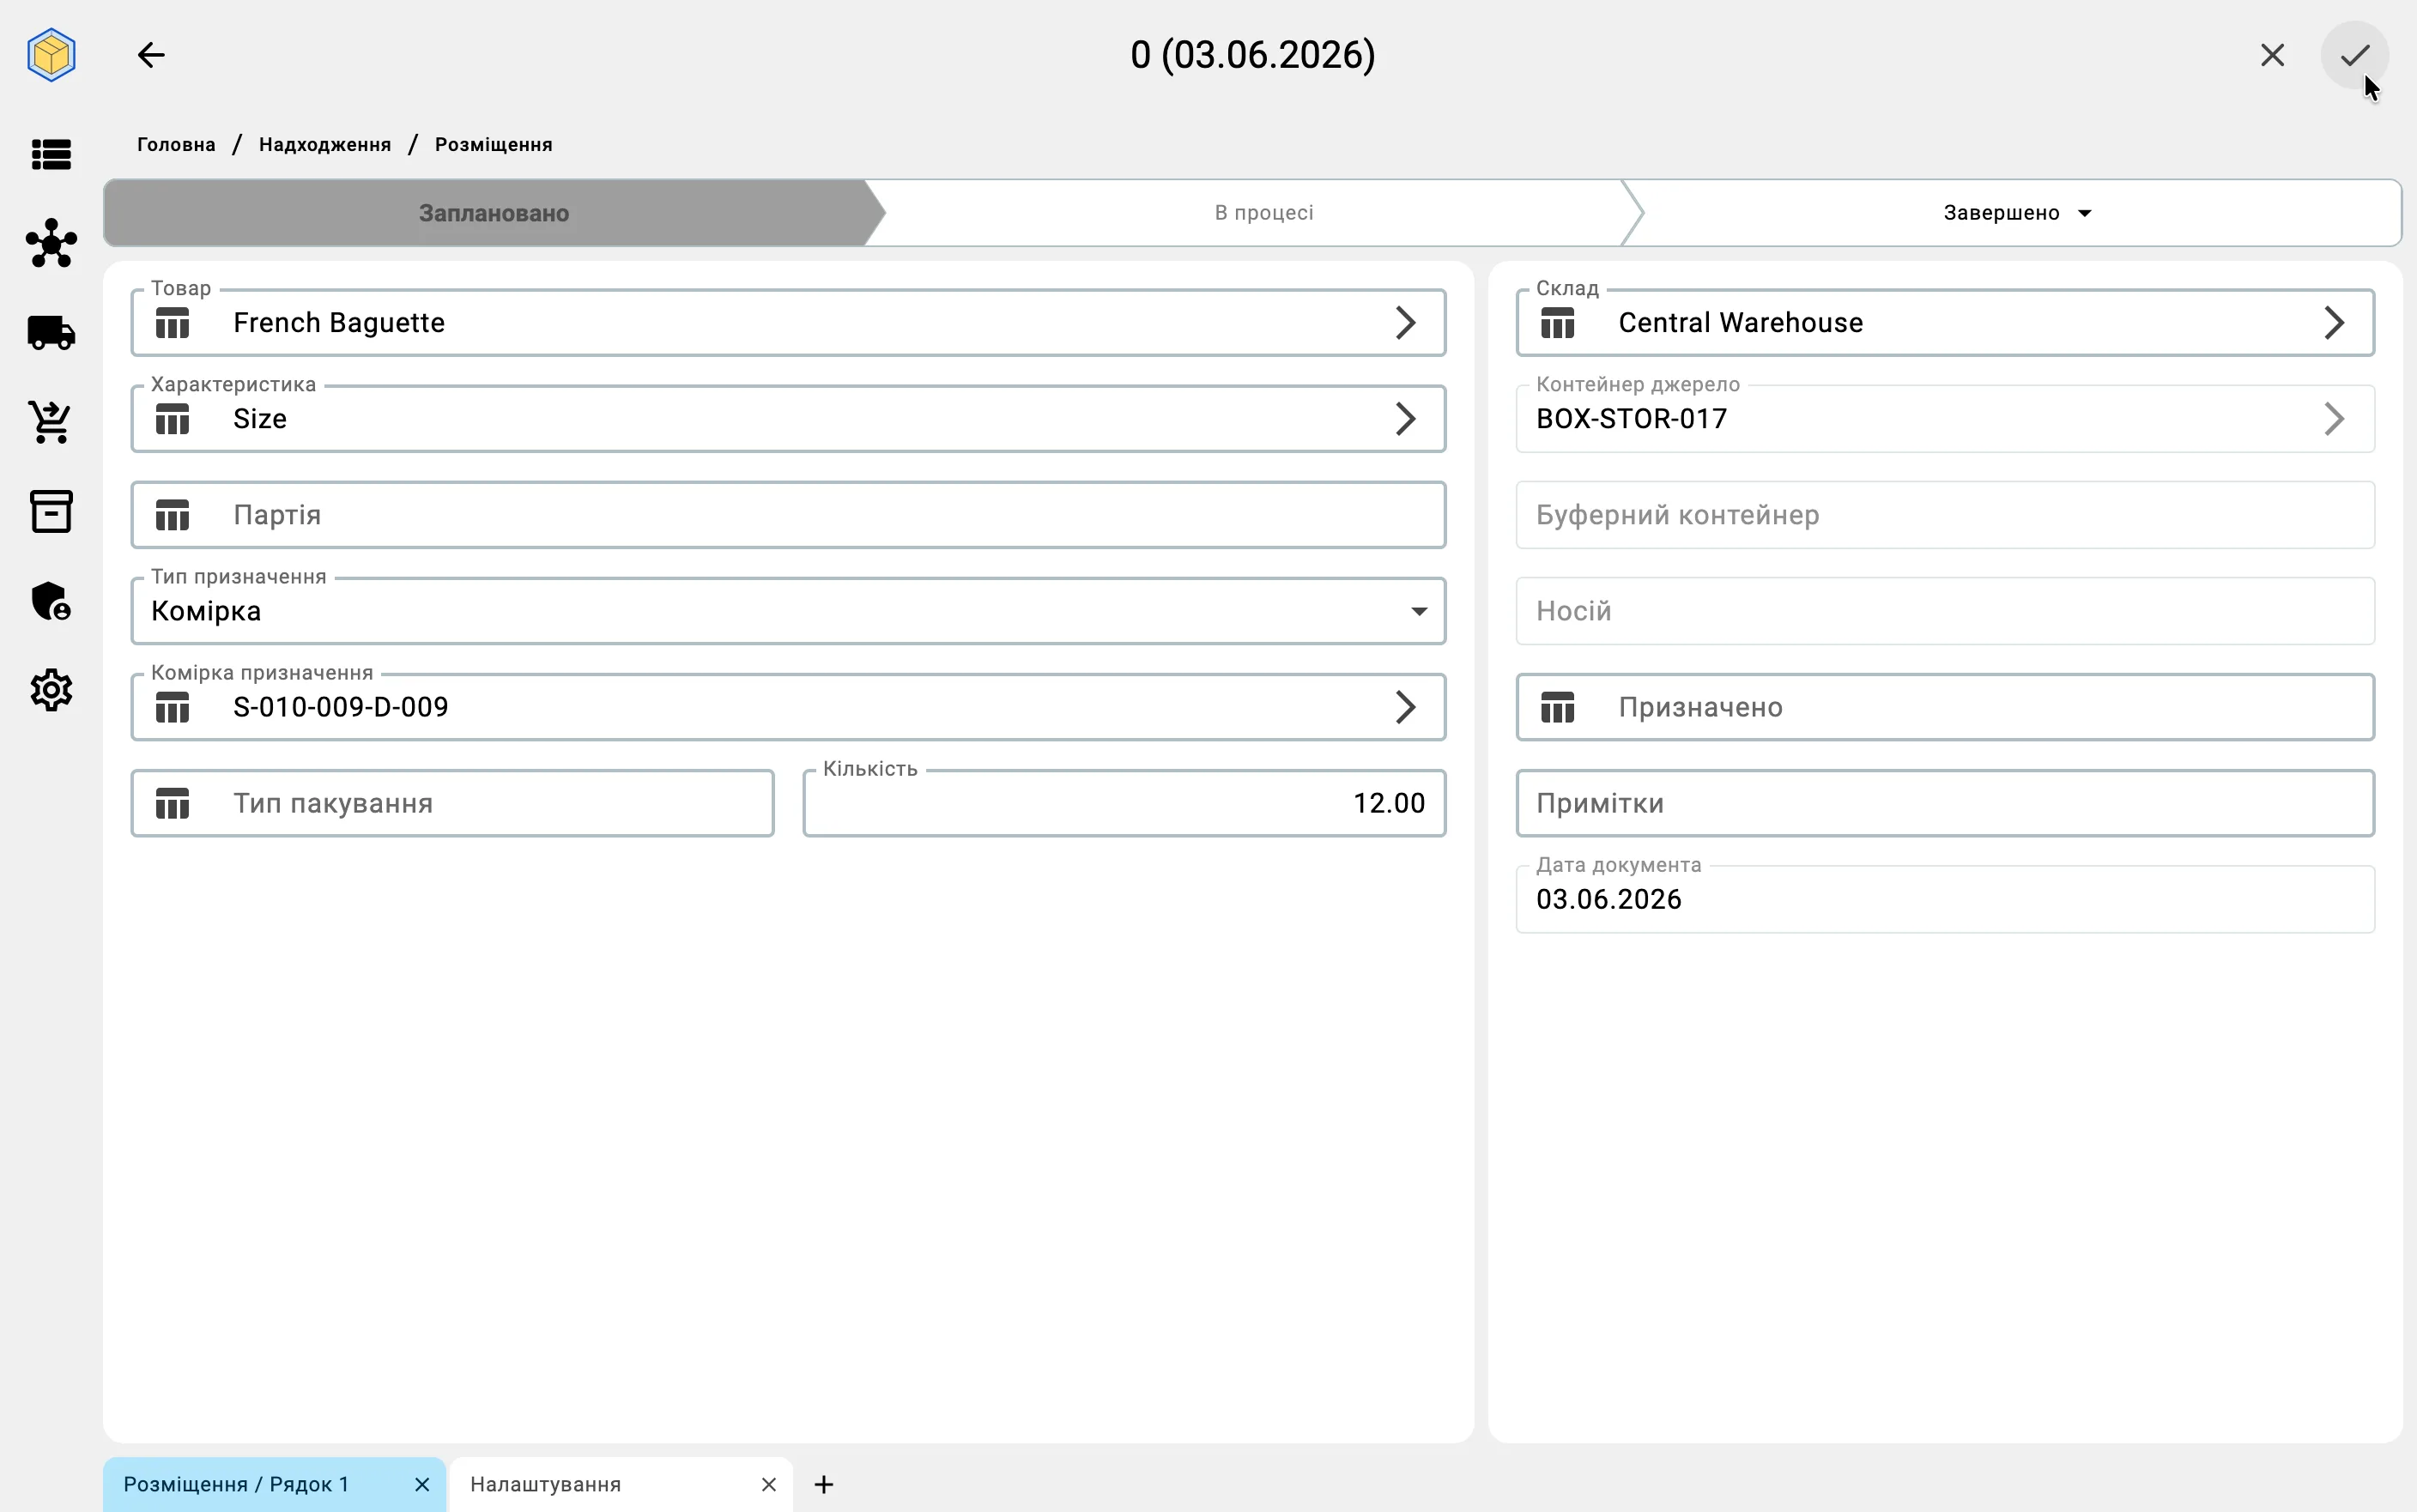Open the Завершено status dropdown arrow
The image size is (2417, 1512).
pyautogui.click(x=2085, y=213)
